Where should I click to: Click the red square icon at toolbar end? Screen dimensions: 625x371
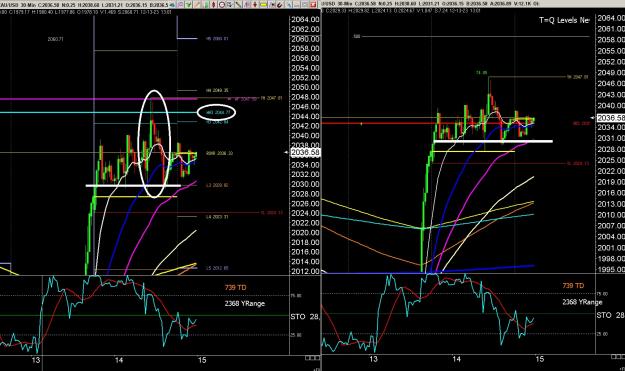click(313, 4)
